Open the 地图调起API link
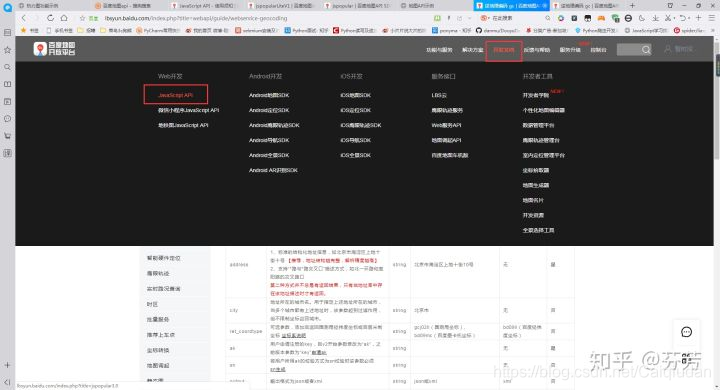The image size is (720, 390). pyautogui.click(x=446, y=140)
